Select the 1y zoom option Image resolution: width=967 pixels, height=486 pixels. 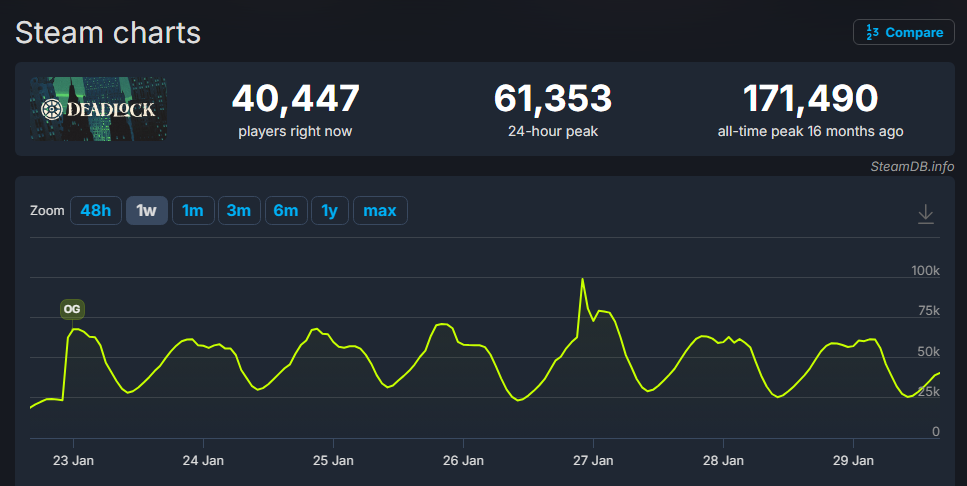coord(330,210)
